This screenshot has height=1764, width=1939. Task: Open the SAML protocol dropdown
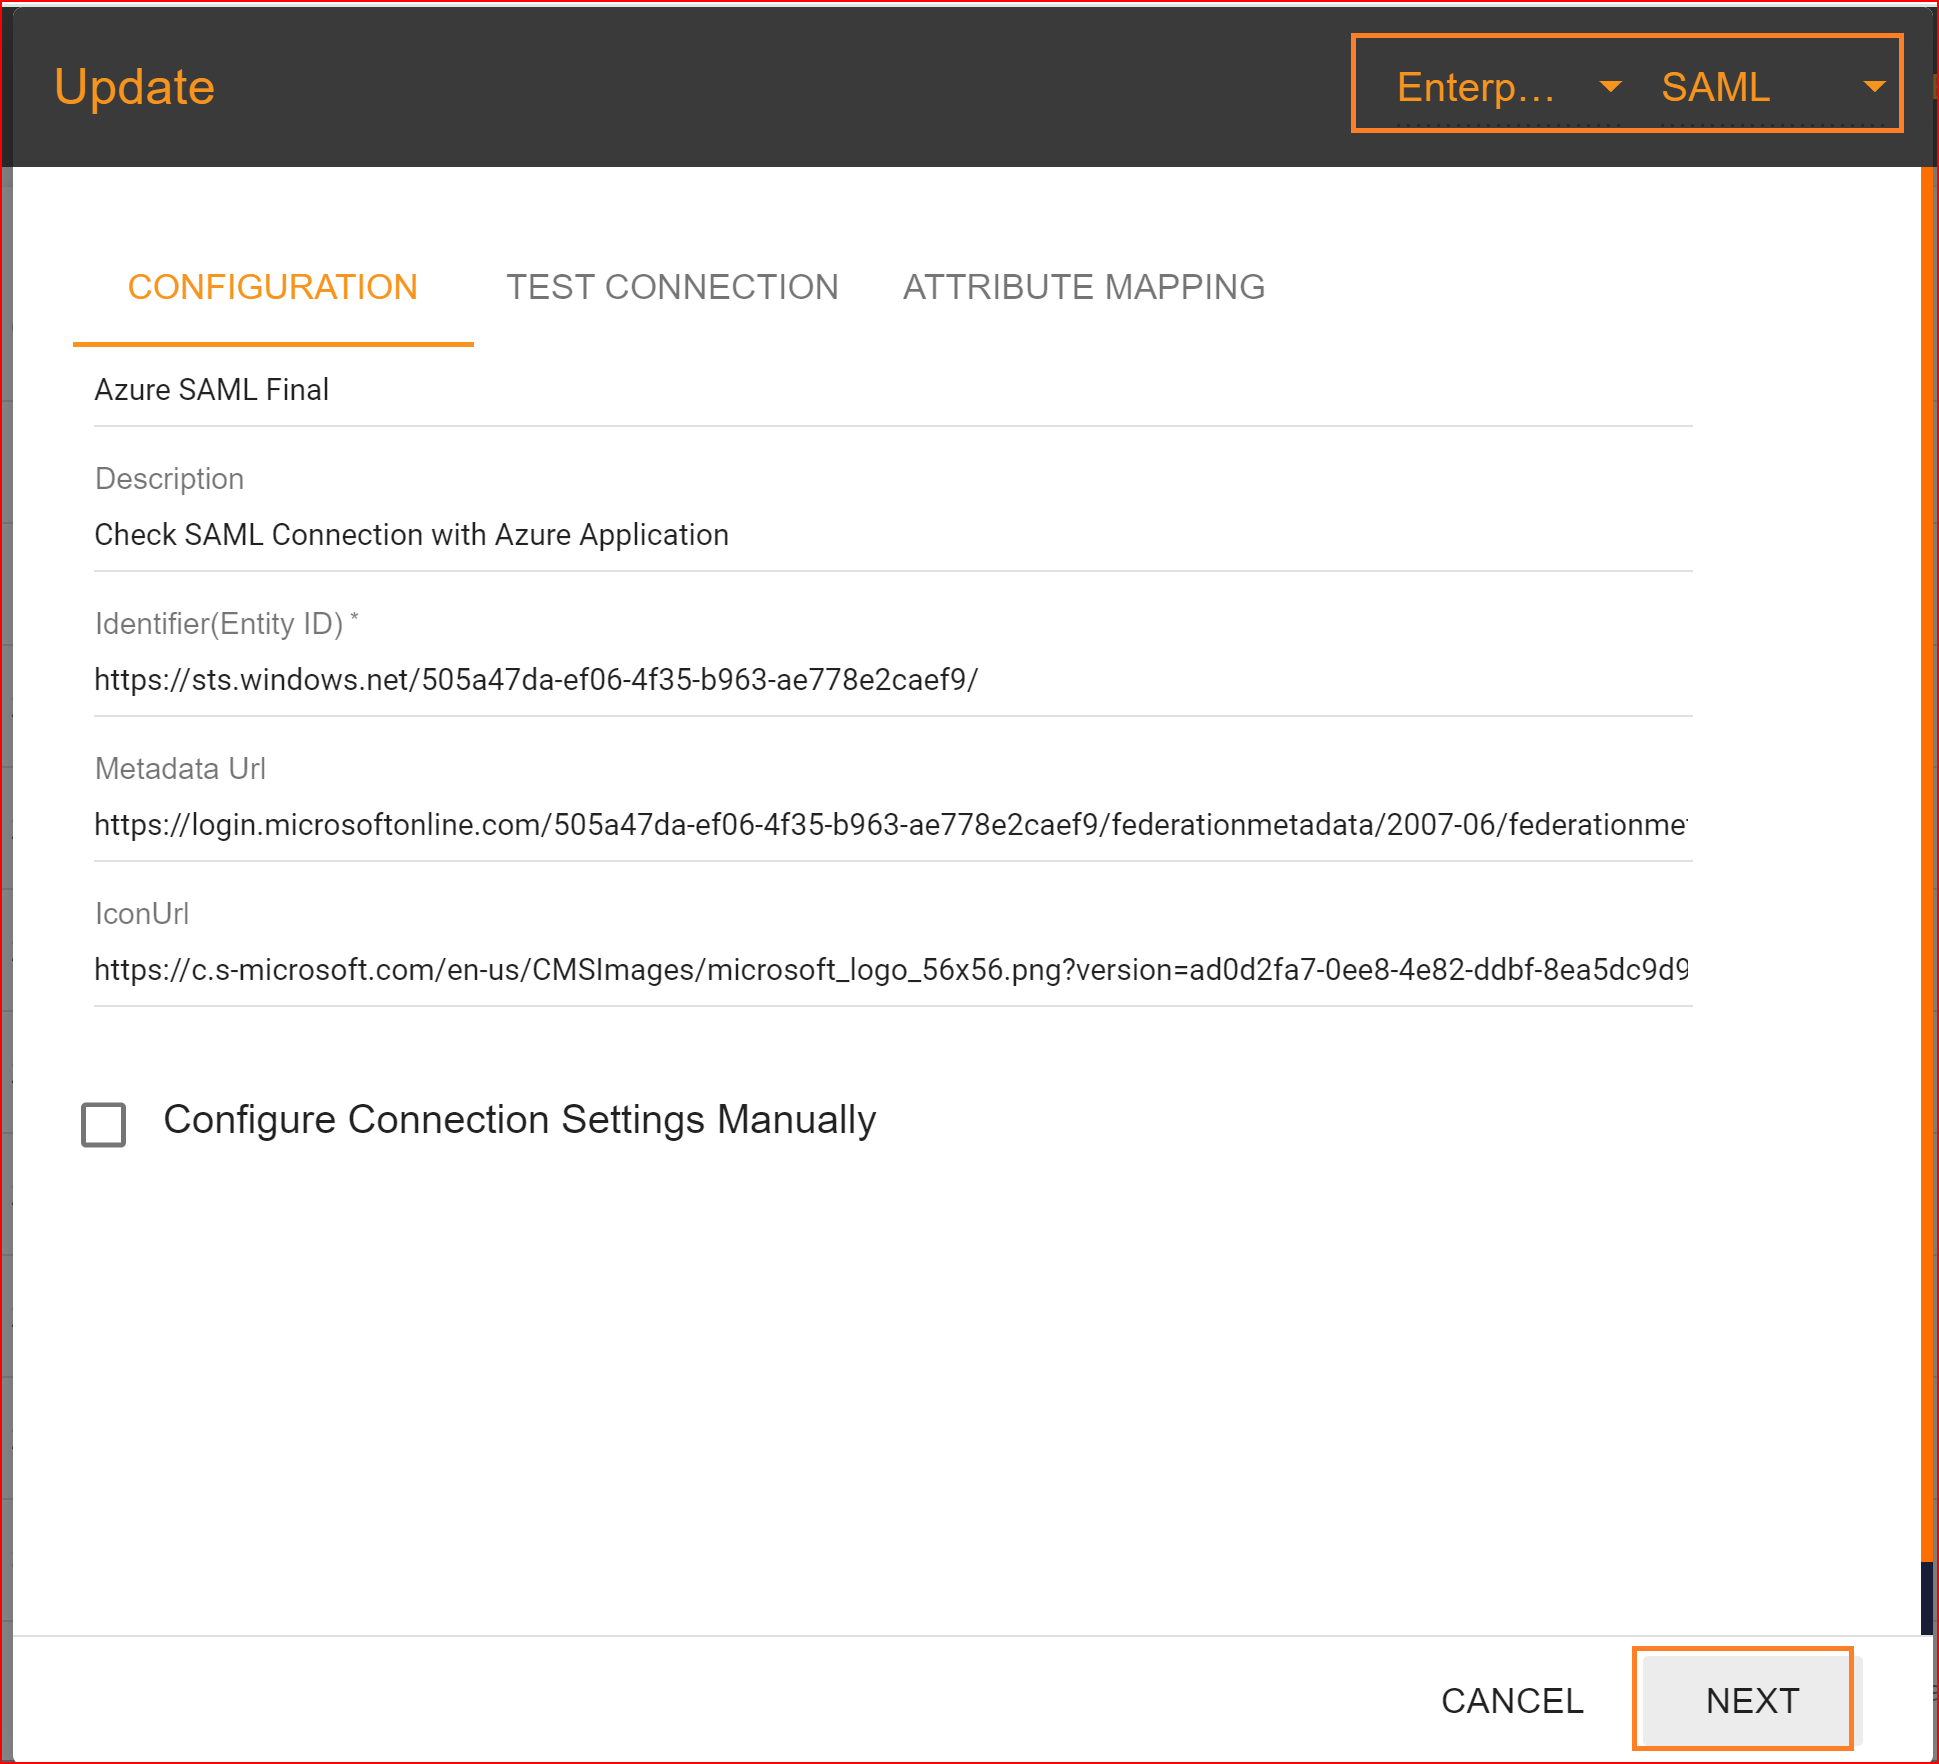pyautogui.click(x=1772, y=88)
